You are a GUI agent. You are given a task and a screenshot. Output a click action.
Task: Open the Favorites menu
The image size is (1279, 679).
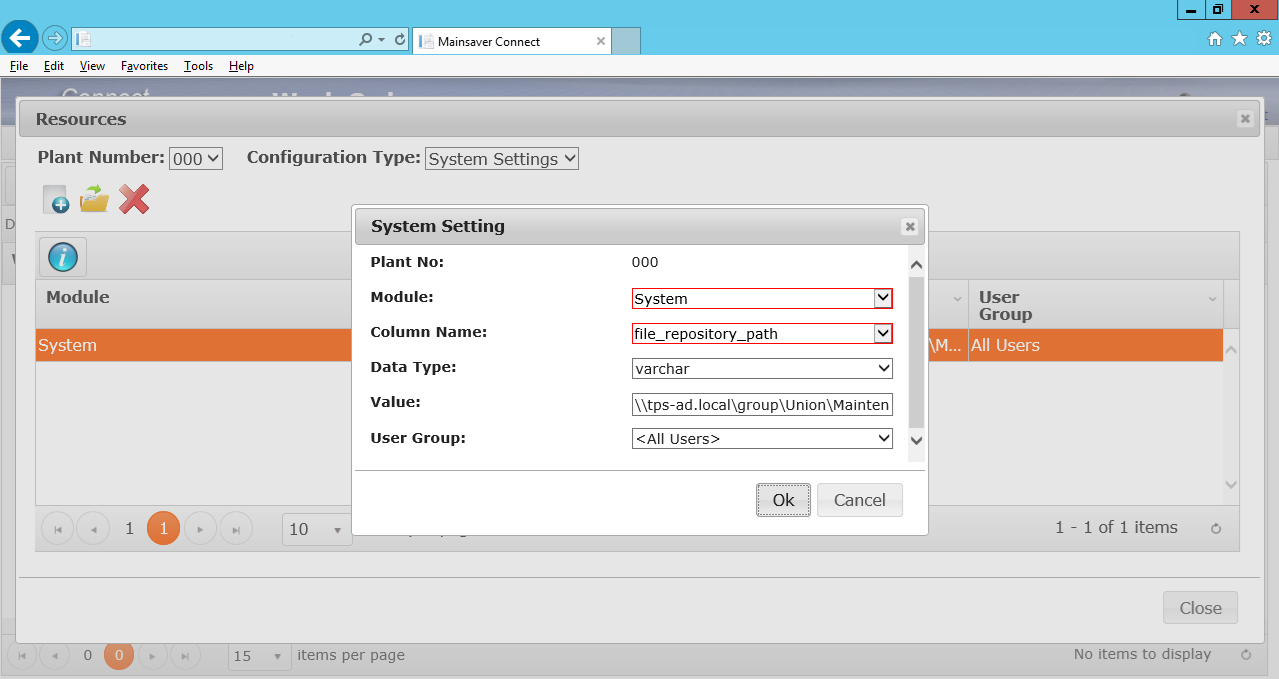coord(144,66)
